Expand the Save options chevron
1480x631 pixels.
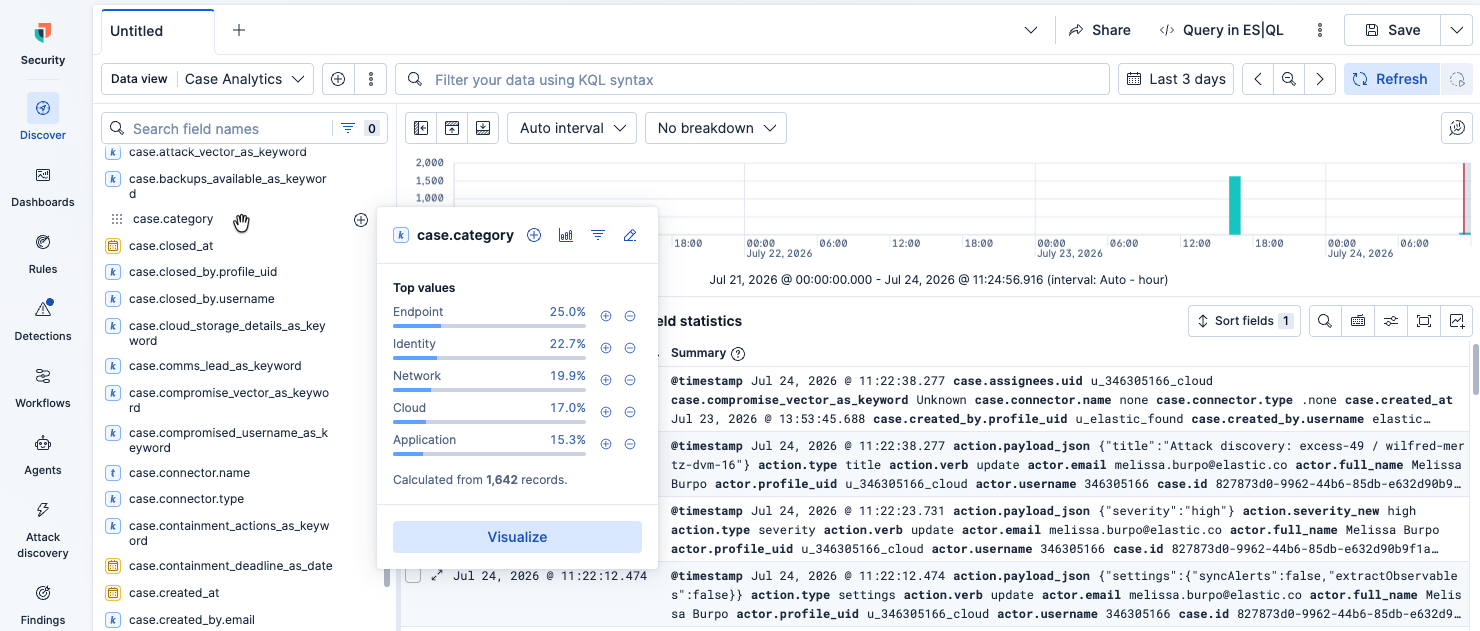pyautogui.click(x=1456, y=30)
